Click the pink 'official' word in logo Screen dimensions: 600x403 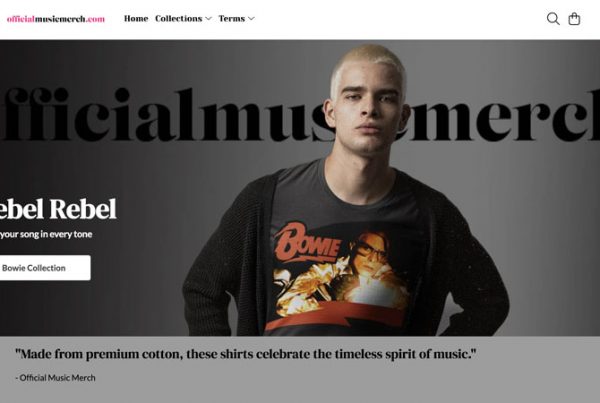tap(21, 19)
